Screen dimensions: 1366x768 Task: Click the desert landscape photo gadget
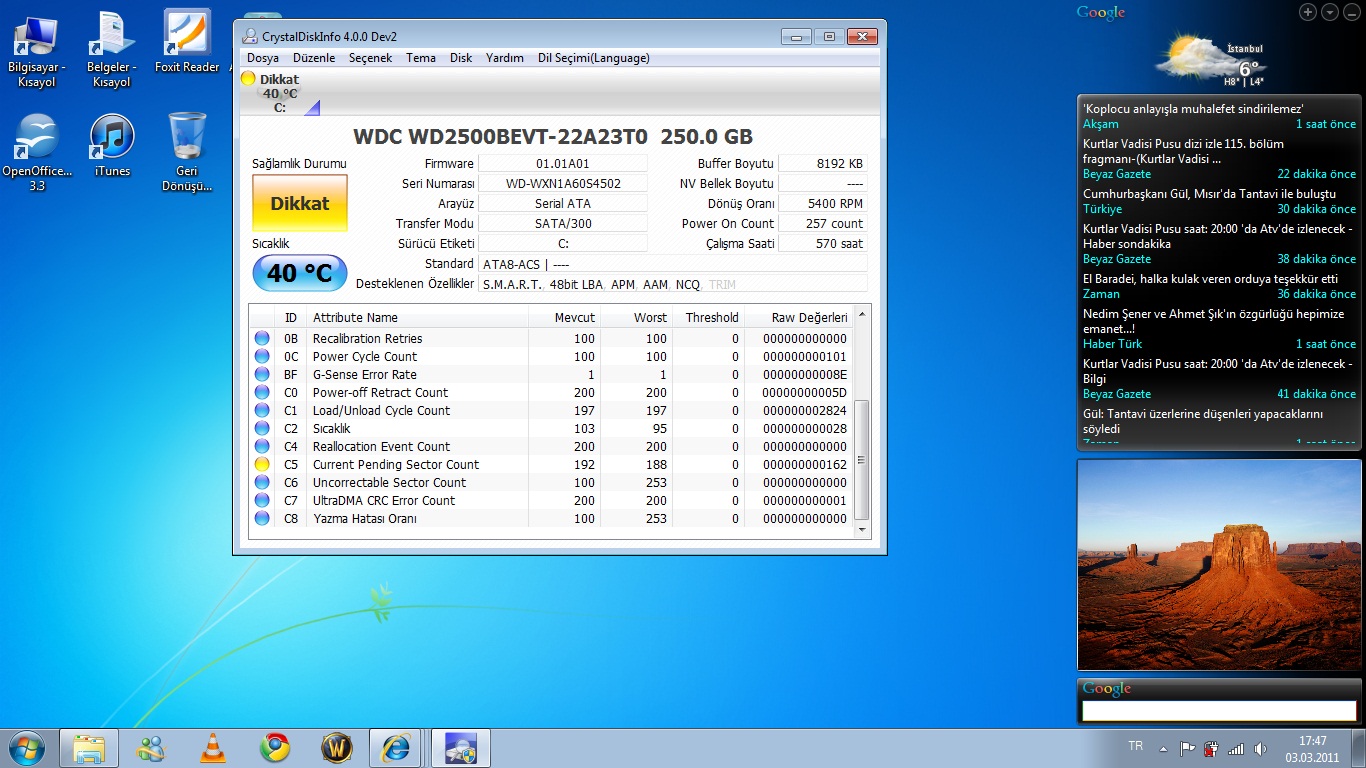tap(1219, 564)
